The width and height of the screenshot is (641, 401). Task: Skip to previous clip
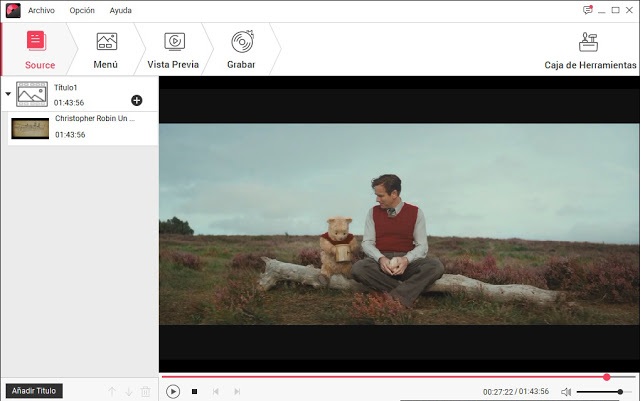(215, 392)
